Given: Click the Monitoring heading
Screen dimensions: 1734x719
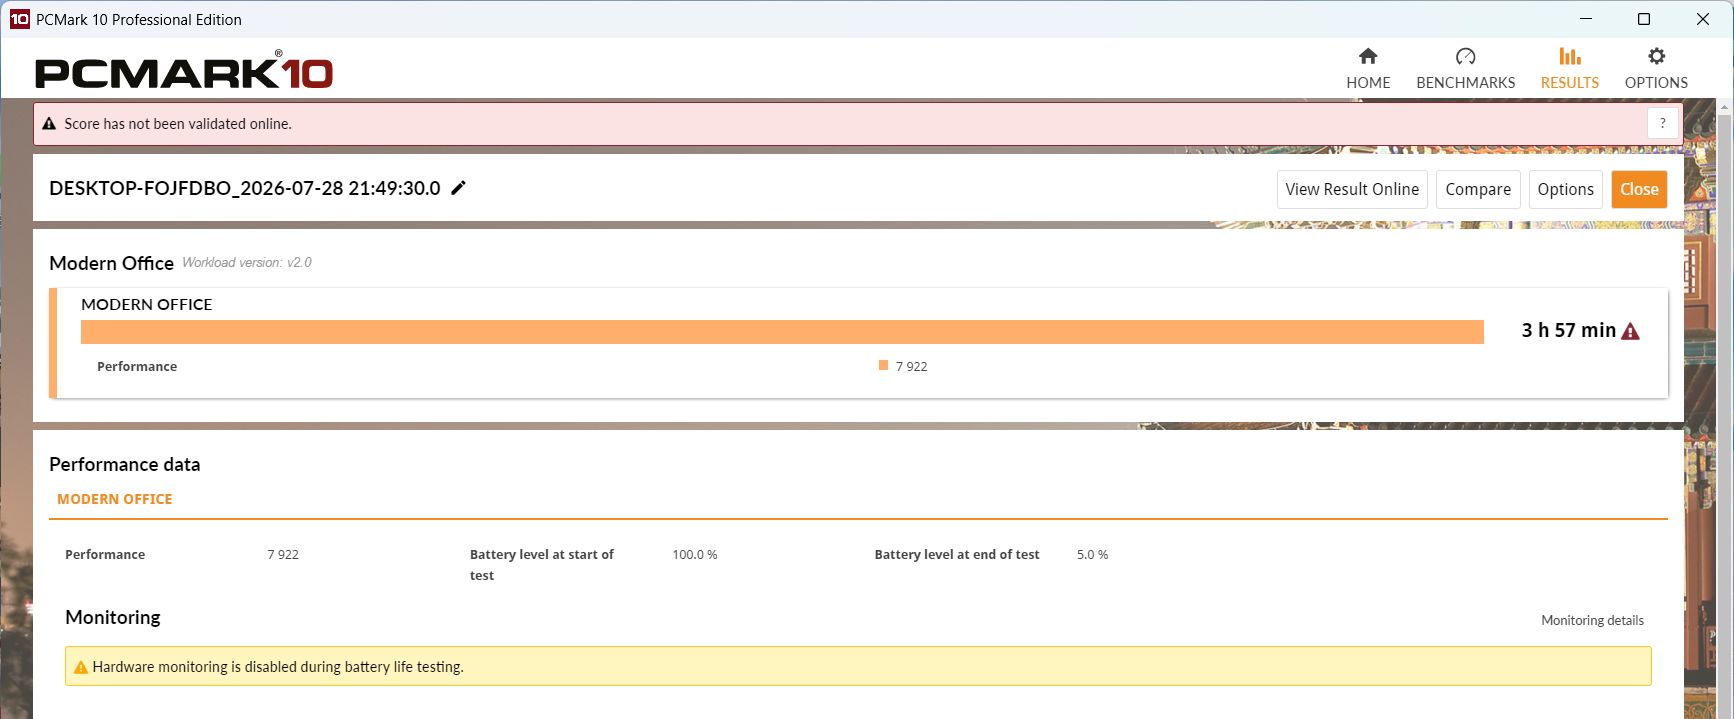Looking at the screenshot, I should 113,617.
